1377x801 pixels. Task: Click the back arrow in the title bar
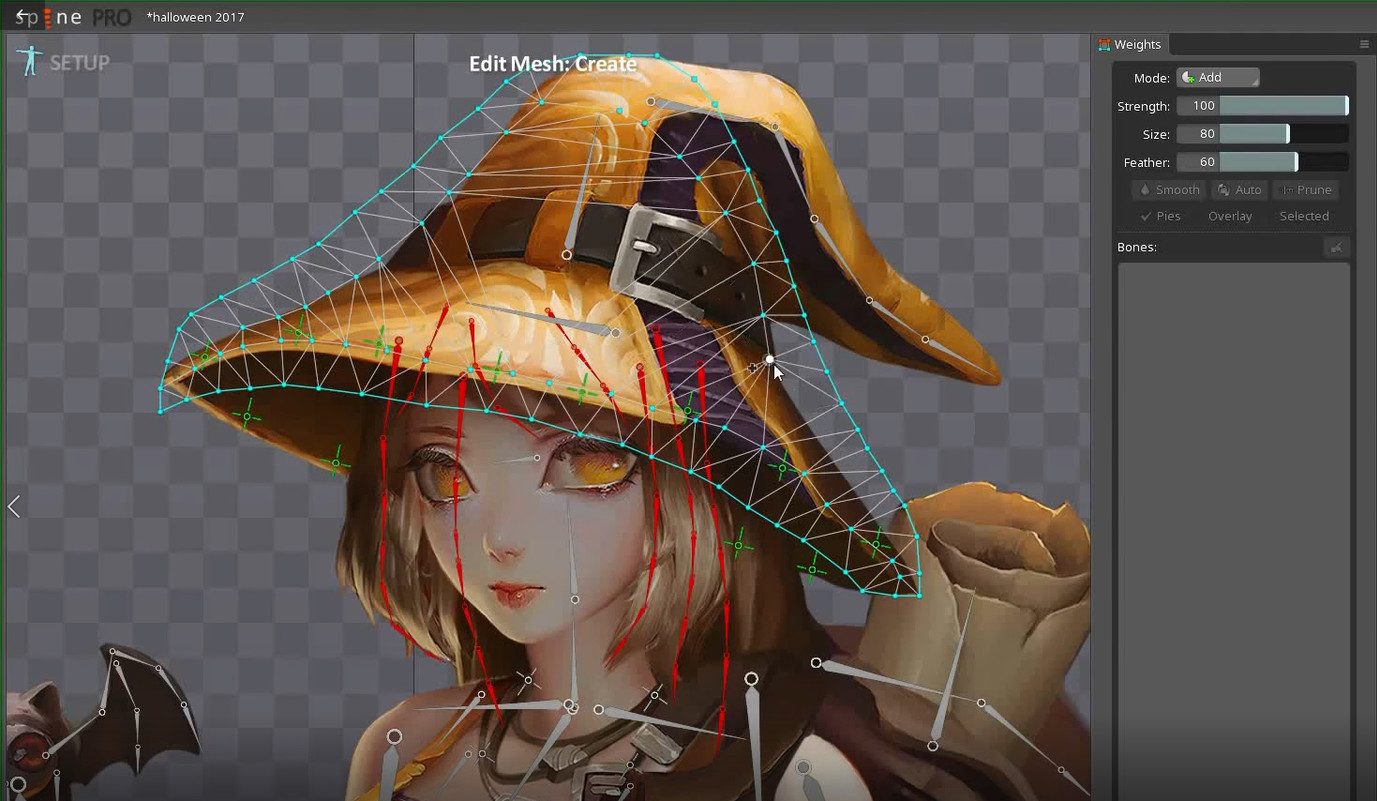coord(20,16)
